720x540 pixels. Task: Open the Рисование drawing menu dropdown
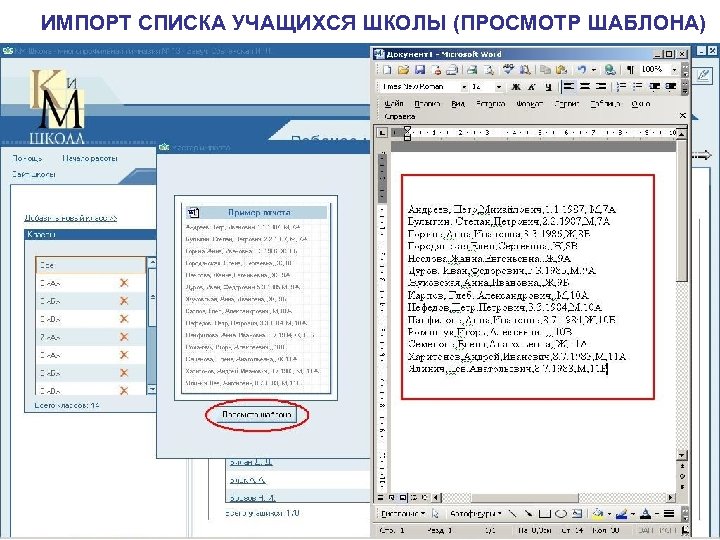coord(403,514)
